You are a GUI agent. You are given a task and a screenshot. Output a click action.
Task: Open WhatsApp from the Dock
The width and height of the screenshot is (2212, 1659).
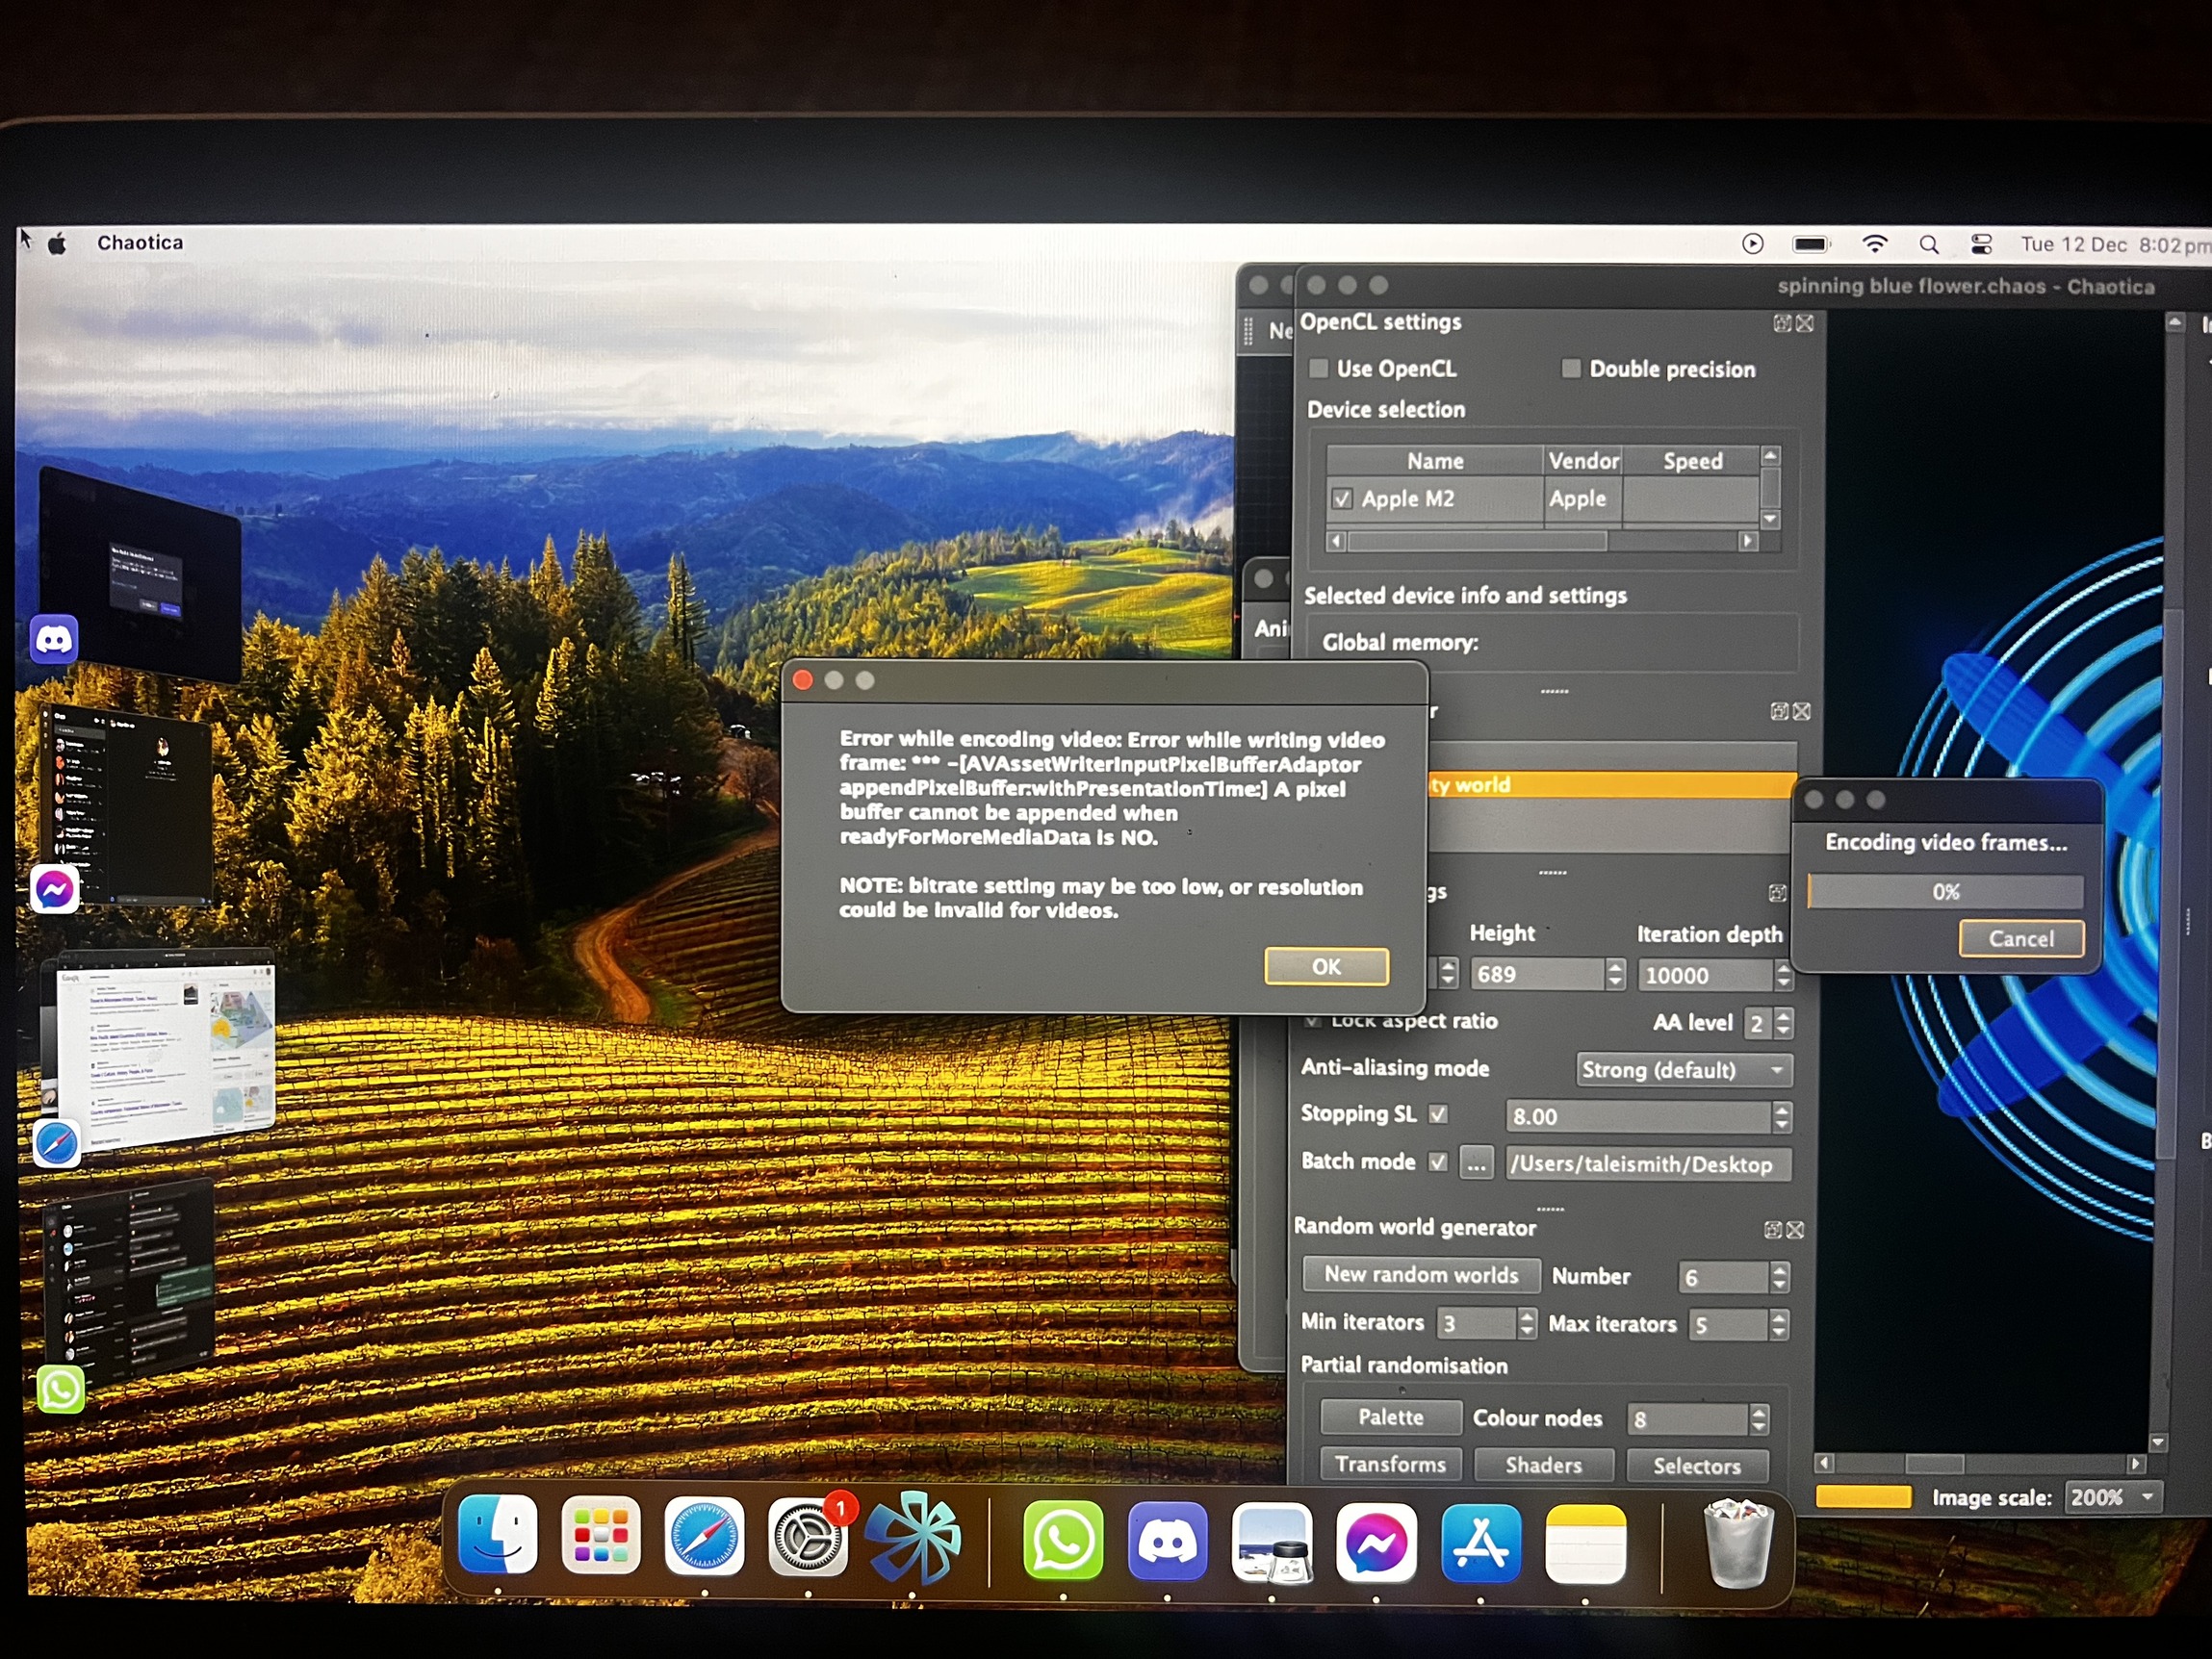click(x=1063, y=1539)
